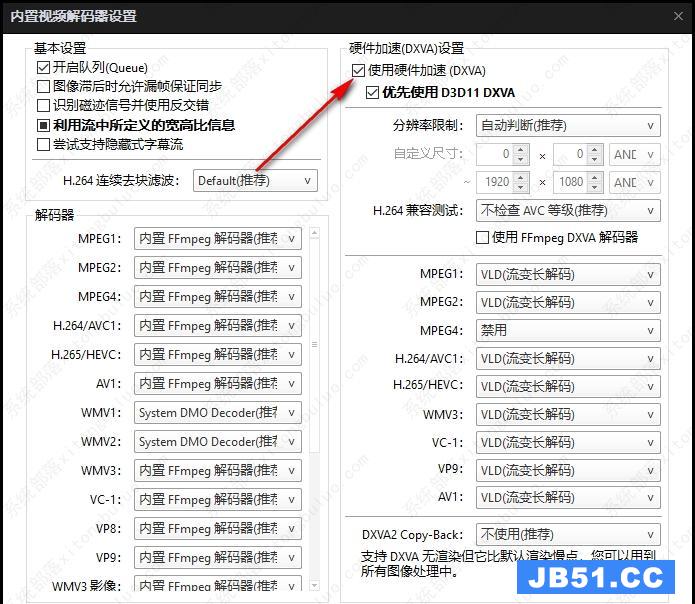Uncheck 使用硬件加速 (DXVA) checkbox
This screenshot has height=604, width=695.
tap(359, 71)
